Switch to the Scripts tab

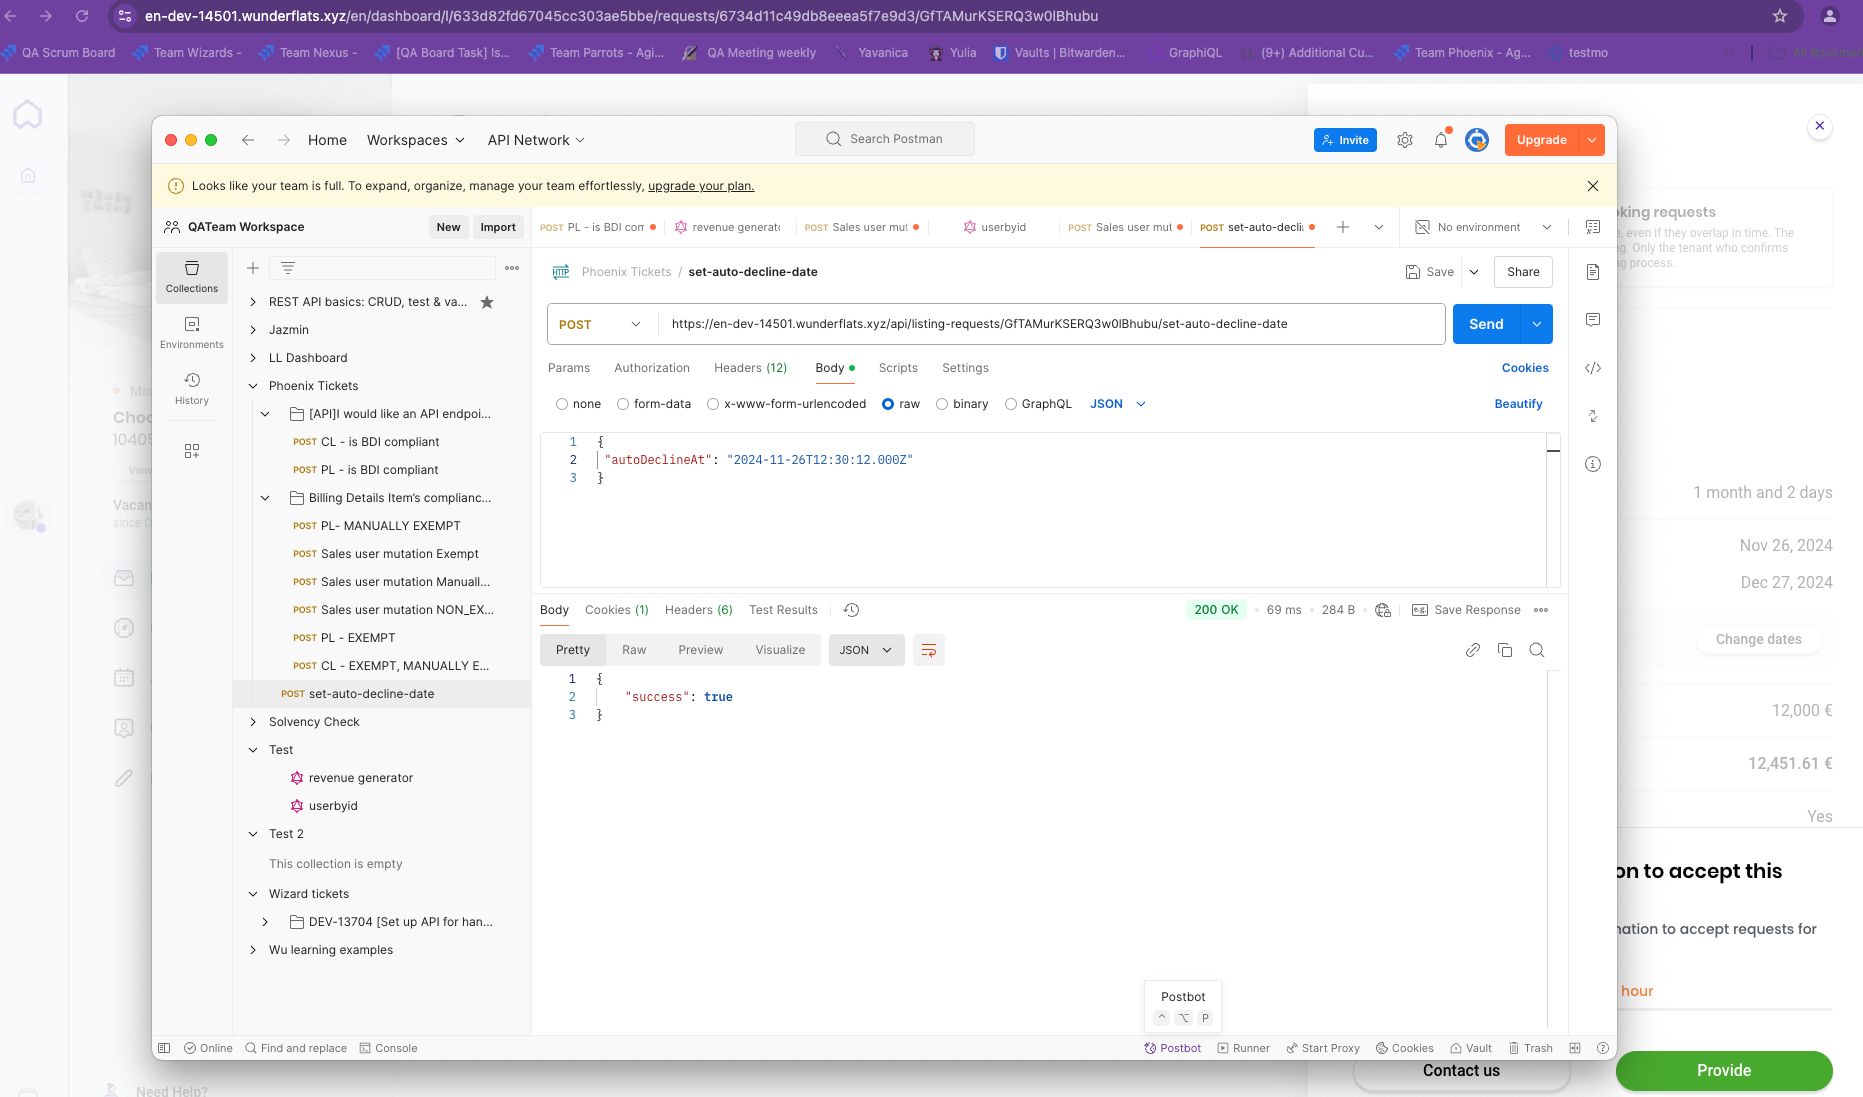tap(898, 368)
